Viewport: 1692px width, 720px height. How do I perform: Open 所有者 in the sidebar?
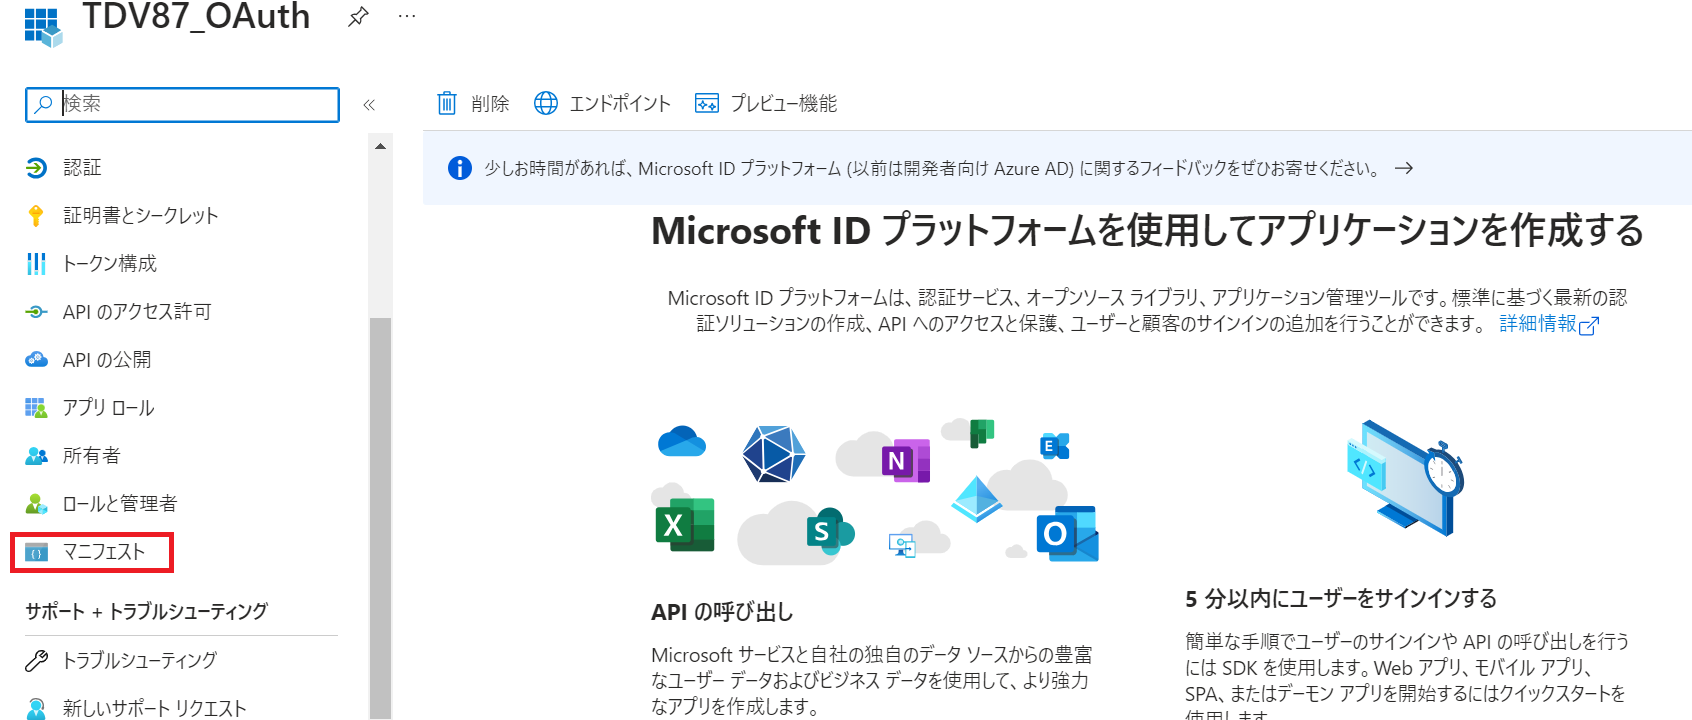click(91, 456)
